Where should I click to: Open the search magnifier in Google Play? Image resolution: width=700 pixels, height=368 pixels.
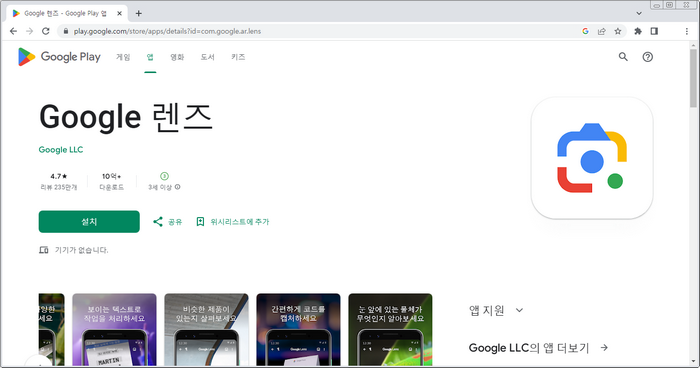(623, 57)
